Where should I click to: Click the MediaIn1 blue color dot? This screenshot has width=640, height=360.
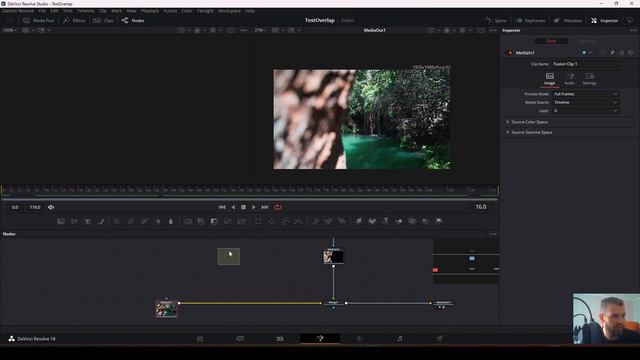click(584, 53)
